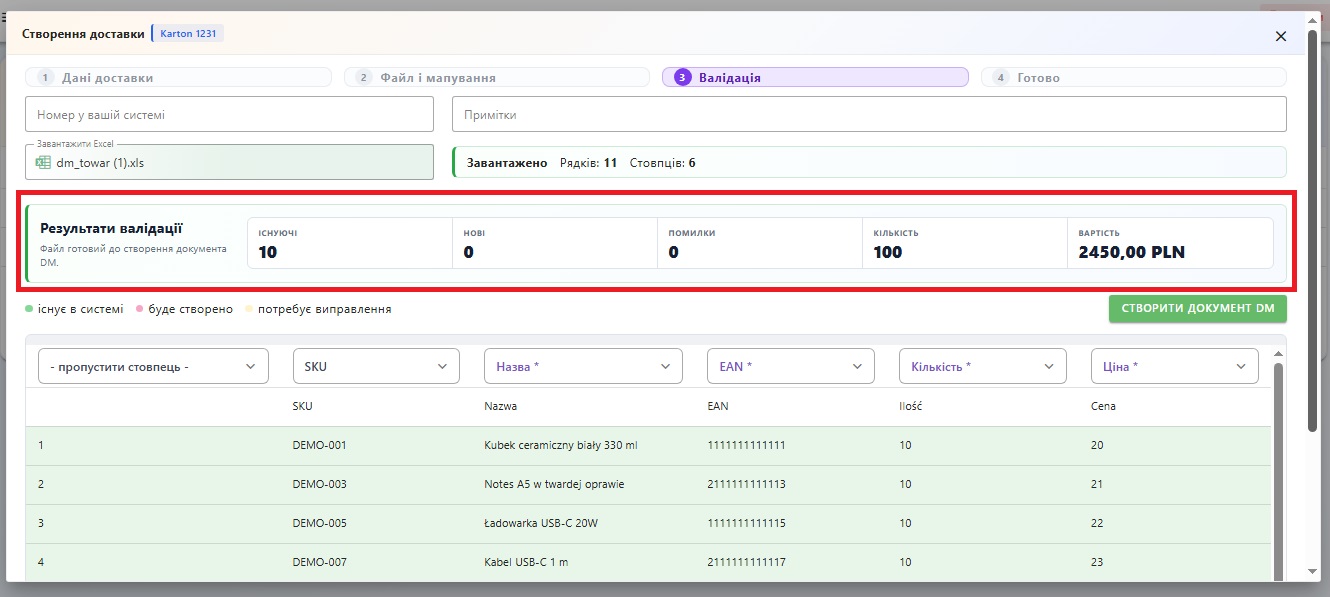Click price cell 21 for DEMO-003
The width and height of the screenshot is (1330, 597).
[1097, 484]
